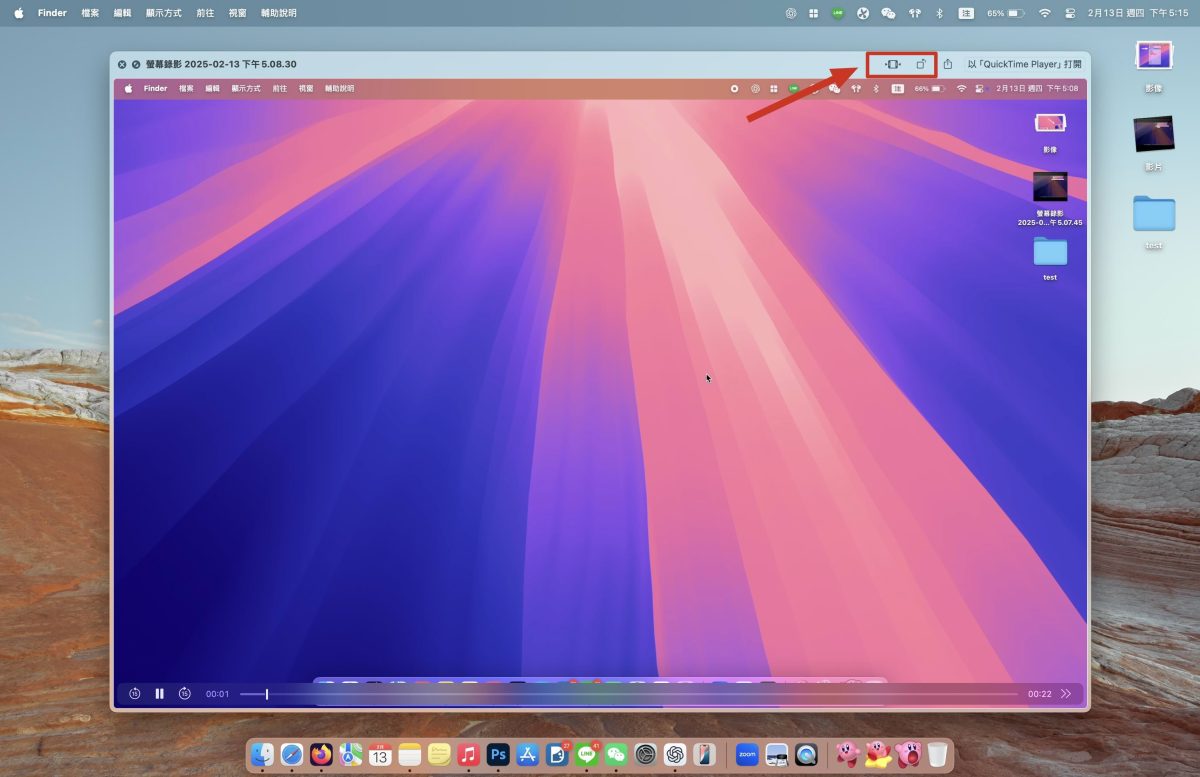Open Maps from the Dock
Screen dimensions: 1200x777
coord(350,754)
